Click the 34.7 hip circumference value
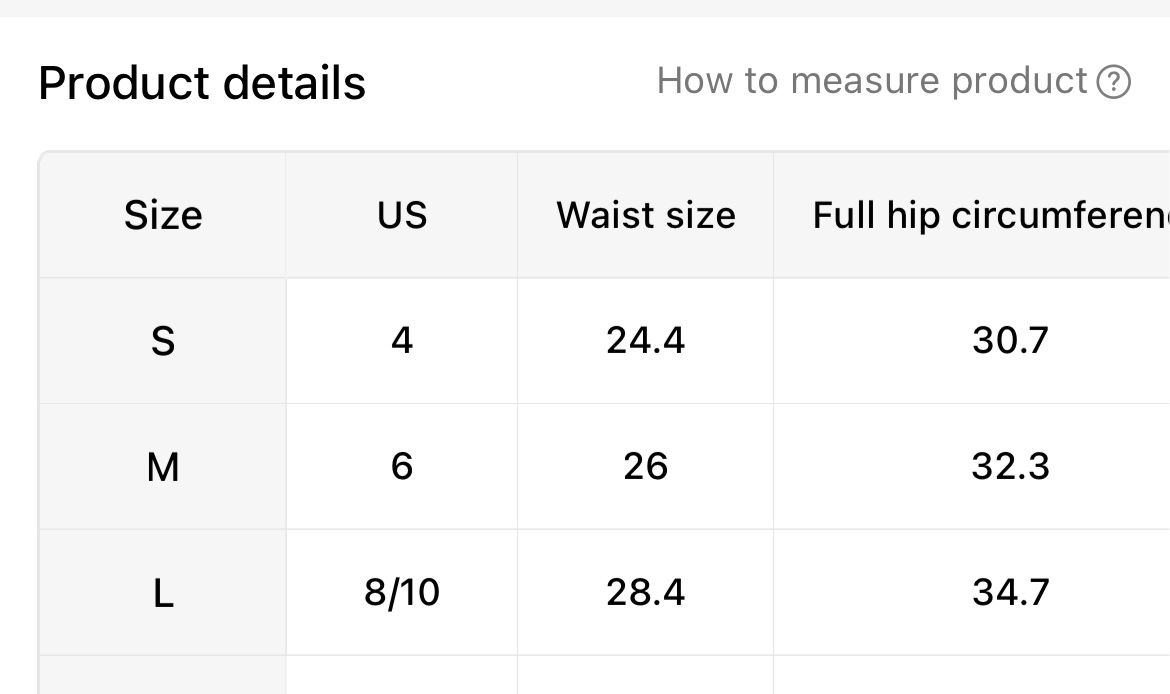The height and width of the screenshot is (694, 1170). 1010,593
